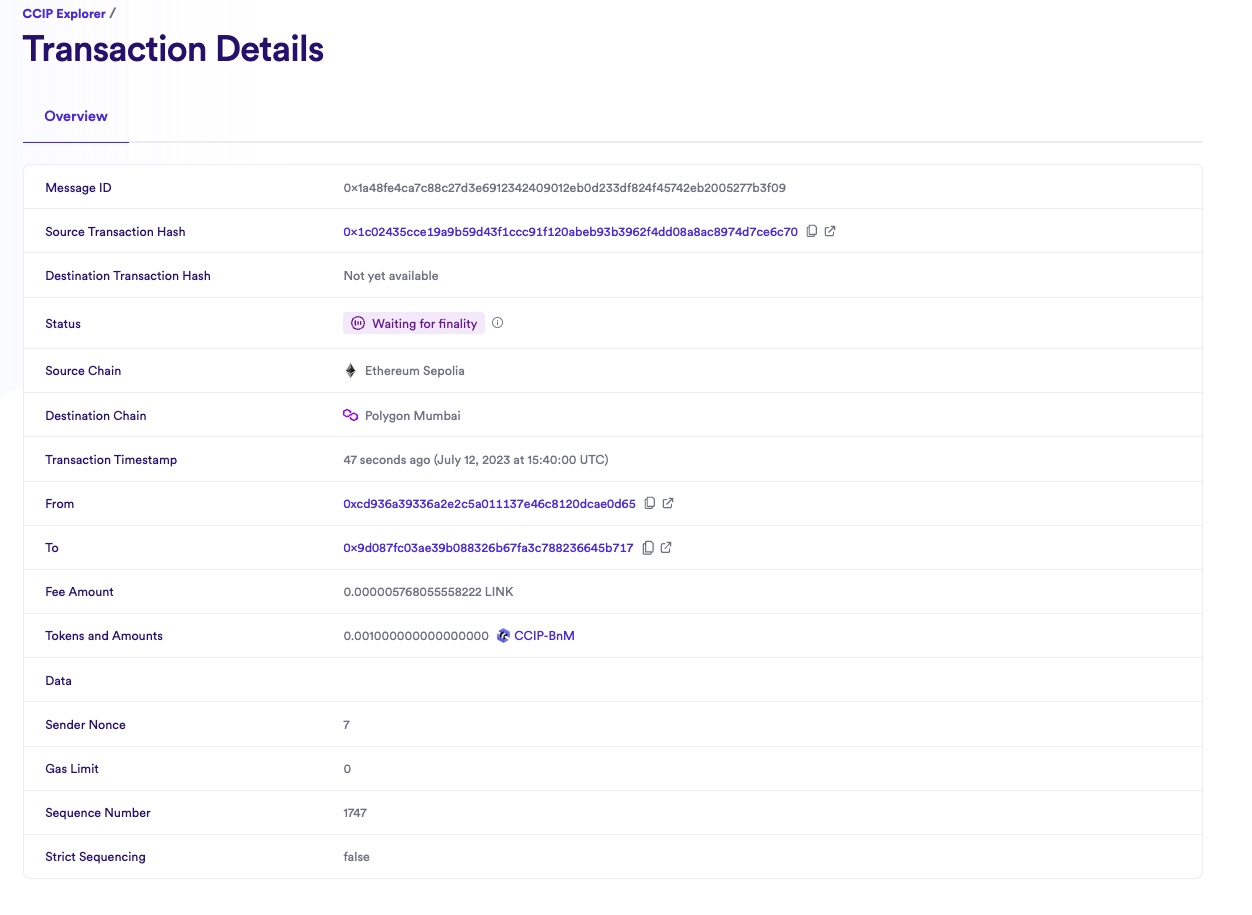The image size is (1252, 915).
Task: Click the Sender Nonce label
Action: click(85, 725)
